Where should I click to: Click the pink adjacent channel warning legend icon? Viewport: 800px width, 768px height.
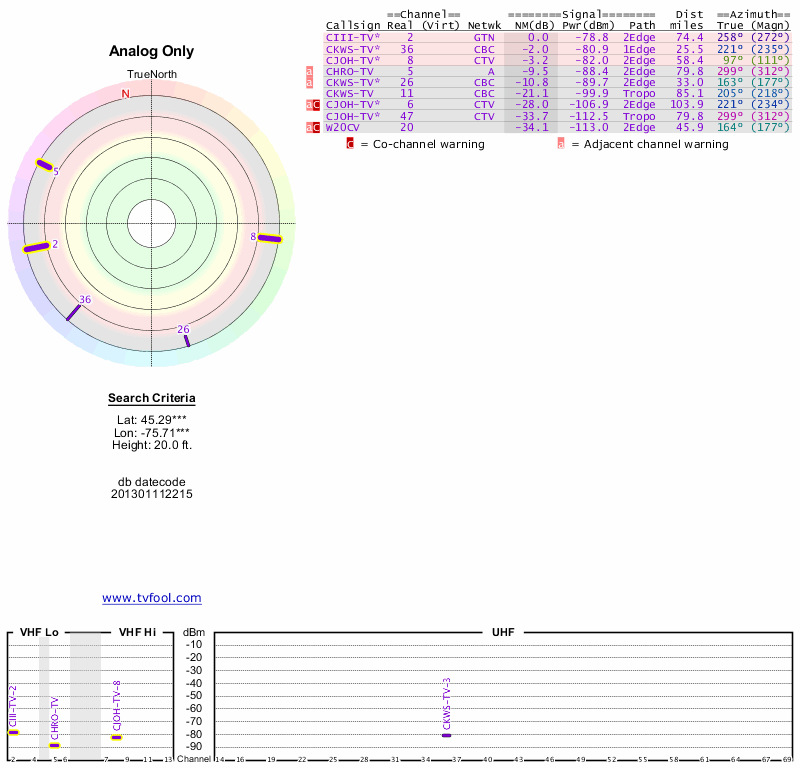(x=561, y=144)
